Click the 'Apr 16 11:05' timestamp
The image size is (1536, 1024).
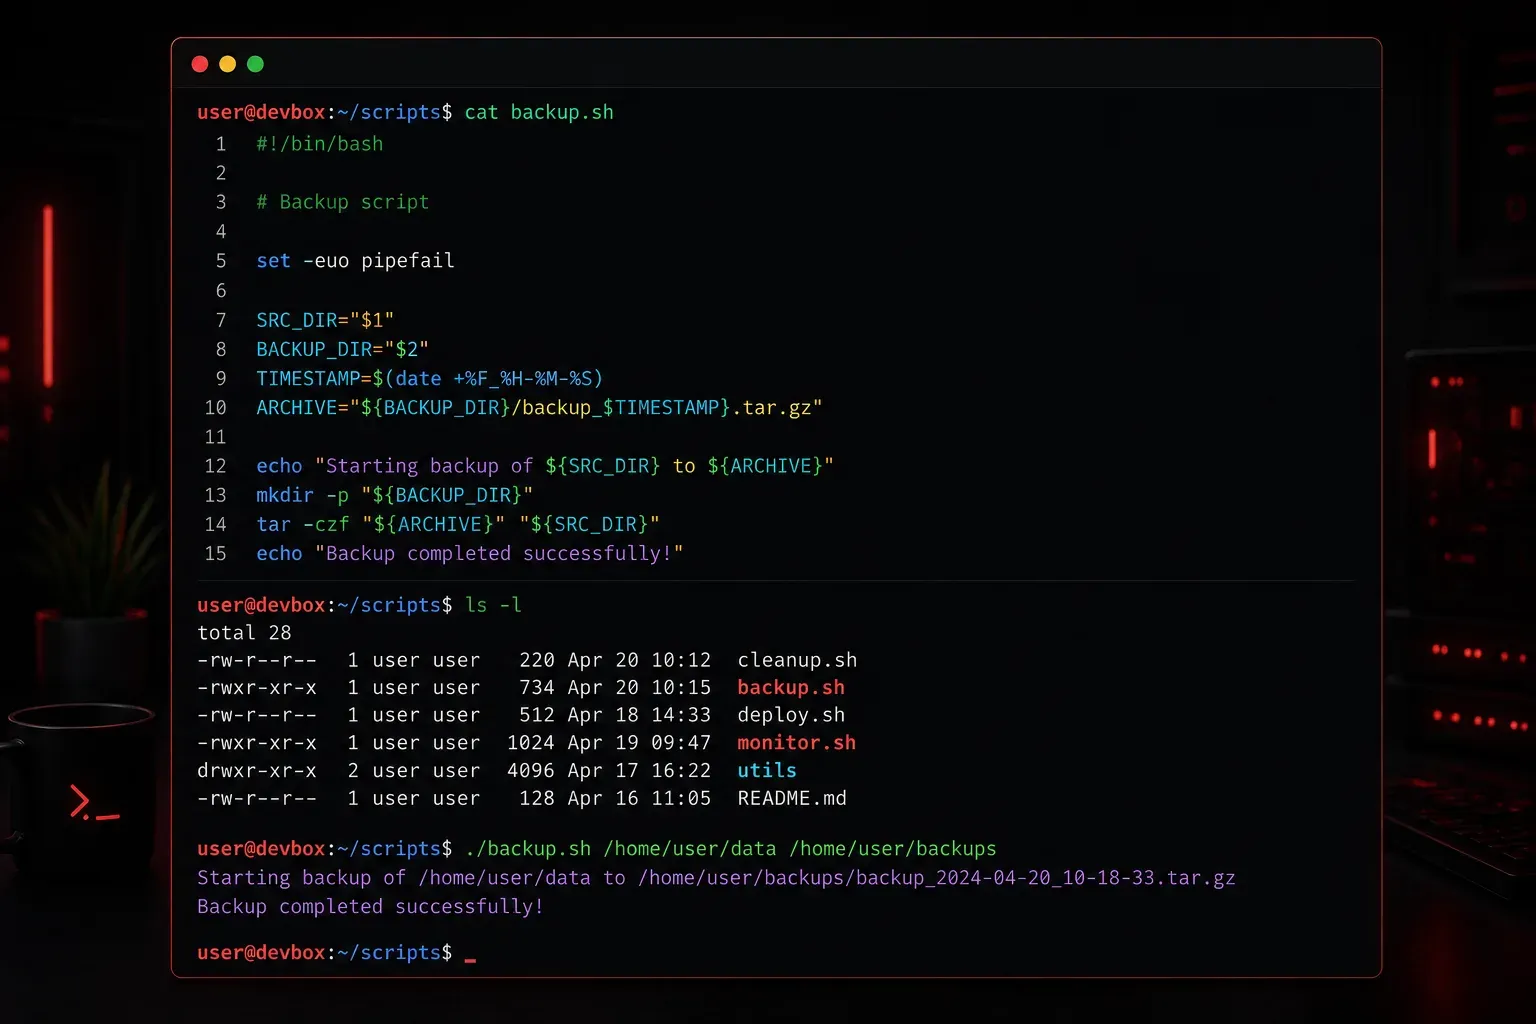pyautogui.click(x=639, y=798)
